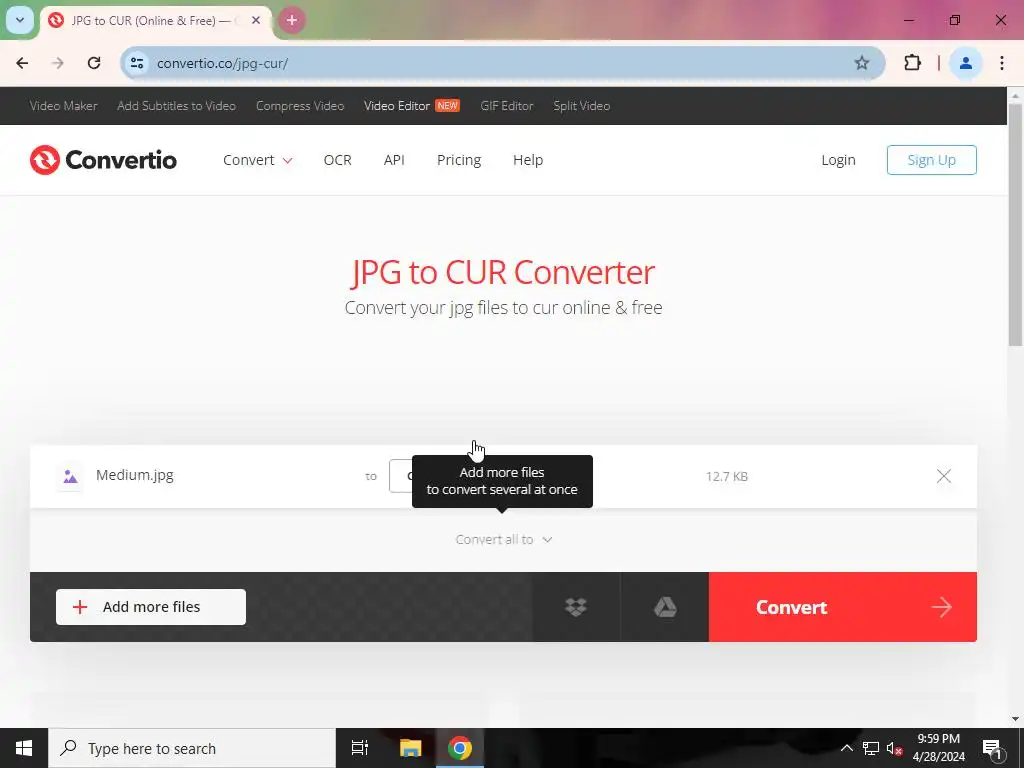Click the muted volume tray icon
1024x768 pixels.
895,748
